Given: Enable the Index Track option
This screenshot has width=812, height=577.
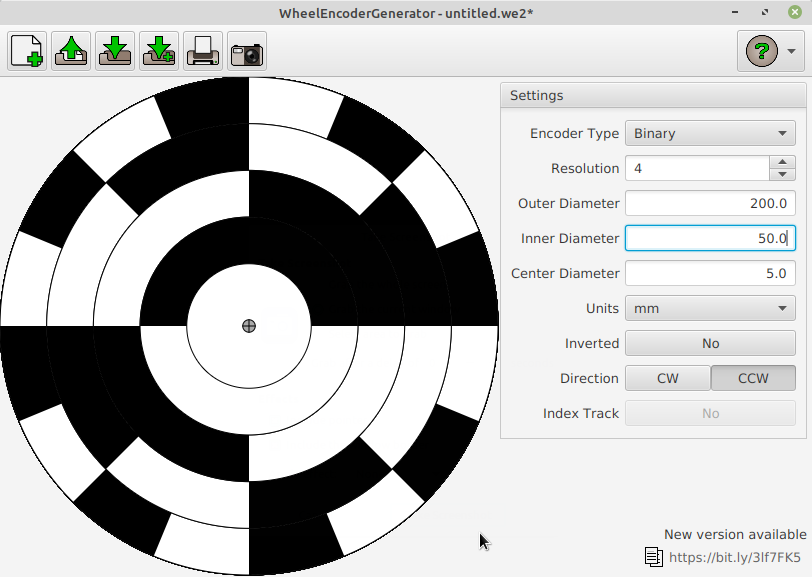Looking at the screenshot, I should point(710,413).
